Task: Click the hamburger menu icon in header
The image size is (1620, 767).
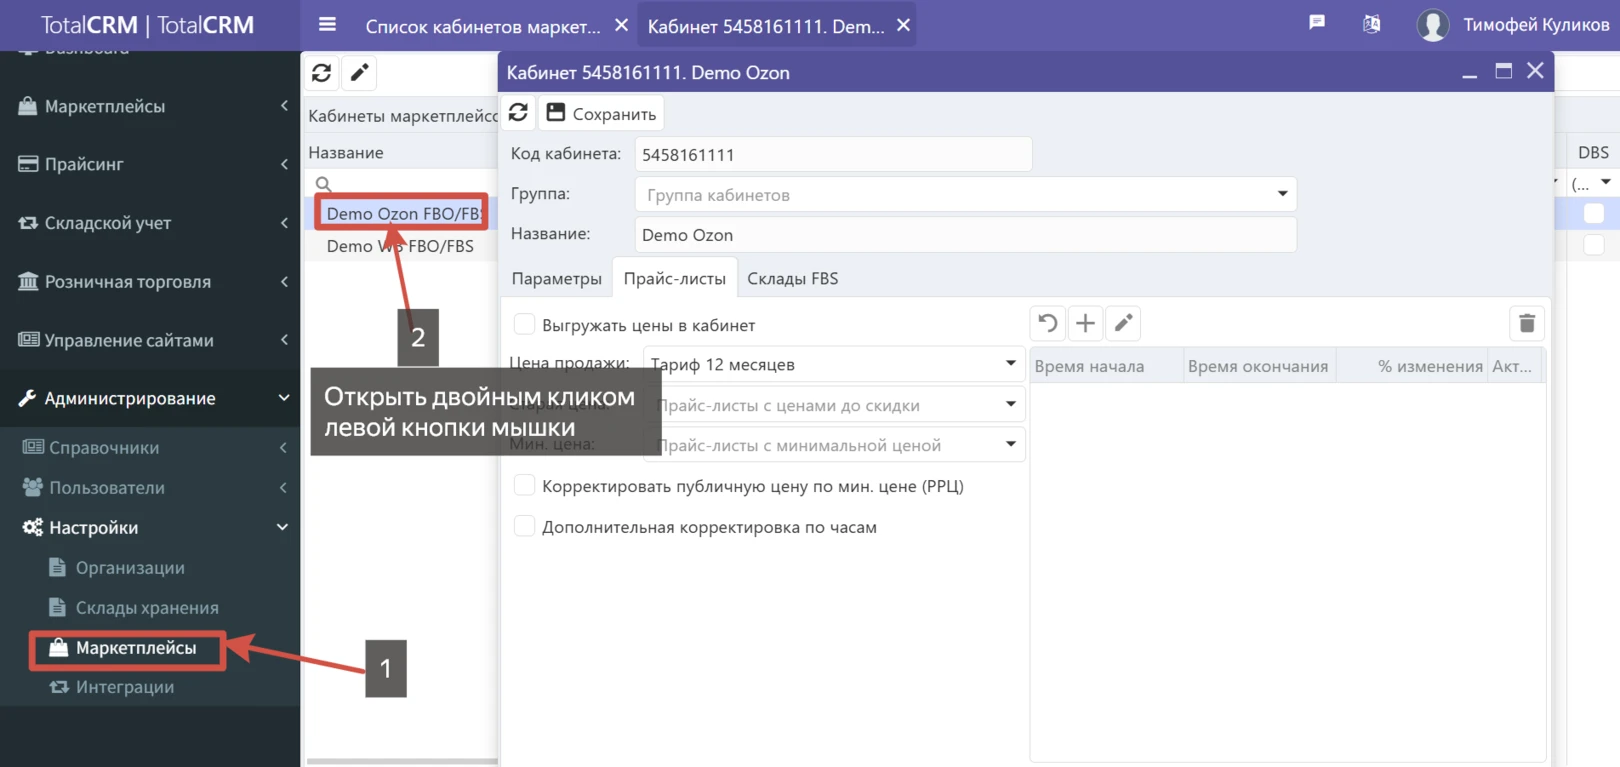Action: 327,25
